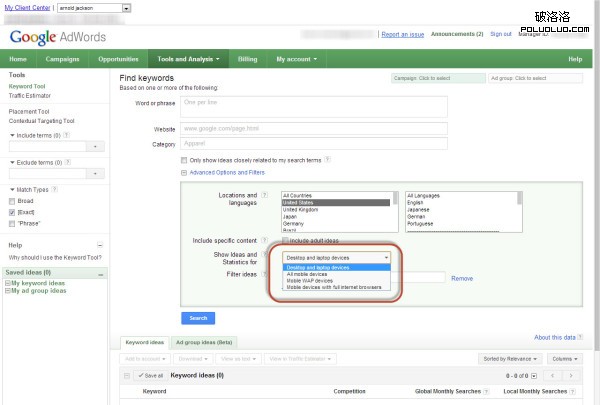Click help icon next to Locations and languages
The image size is (600, 405).
pos(264,195)
